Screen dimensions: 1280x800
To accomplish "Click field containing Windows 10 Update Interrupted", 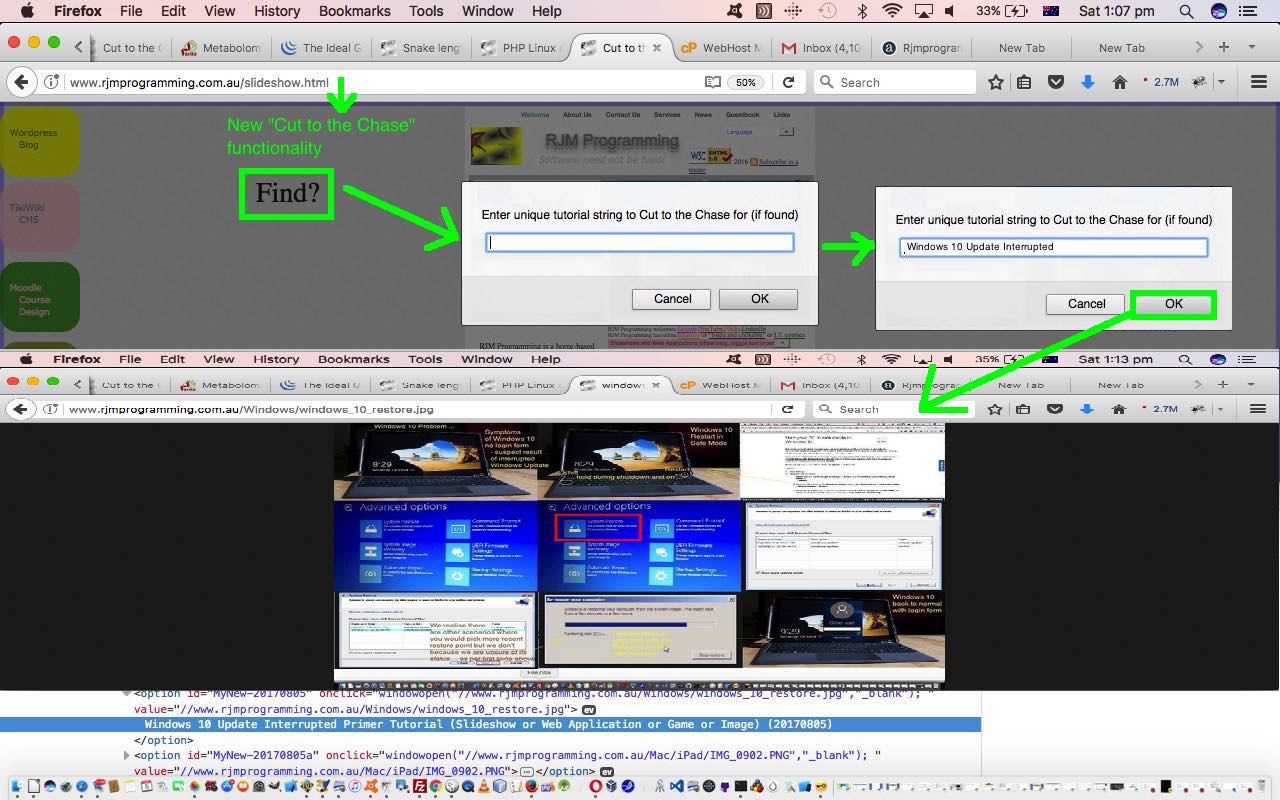I will pos(1053,247).
